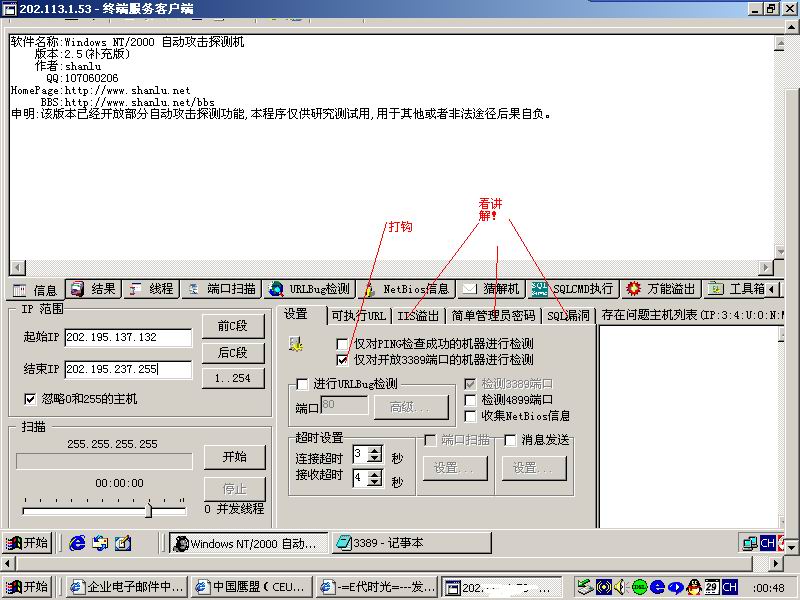The image size is (800, 600).
Task: Decrease 接收超时 spinner value
Action: [x=375, y=483]
